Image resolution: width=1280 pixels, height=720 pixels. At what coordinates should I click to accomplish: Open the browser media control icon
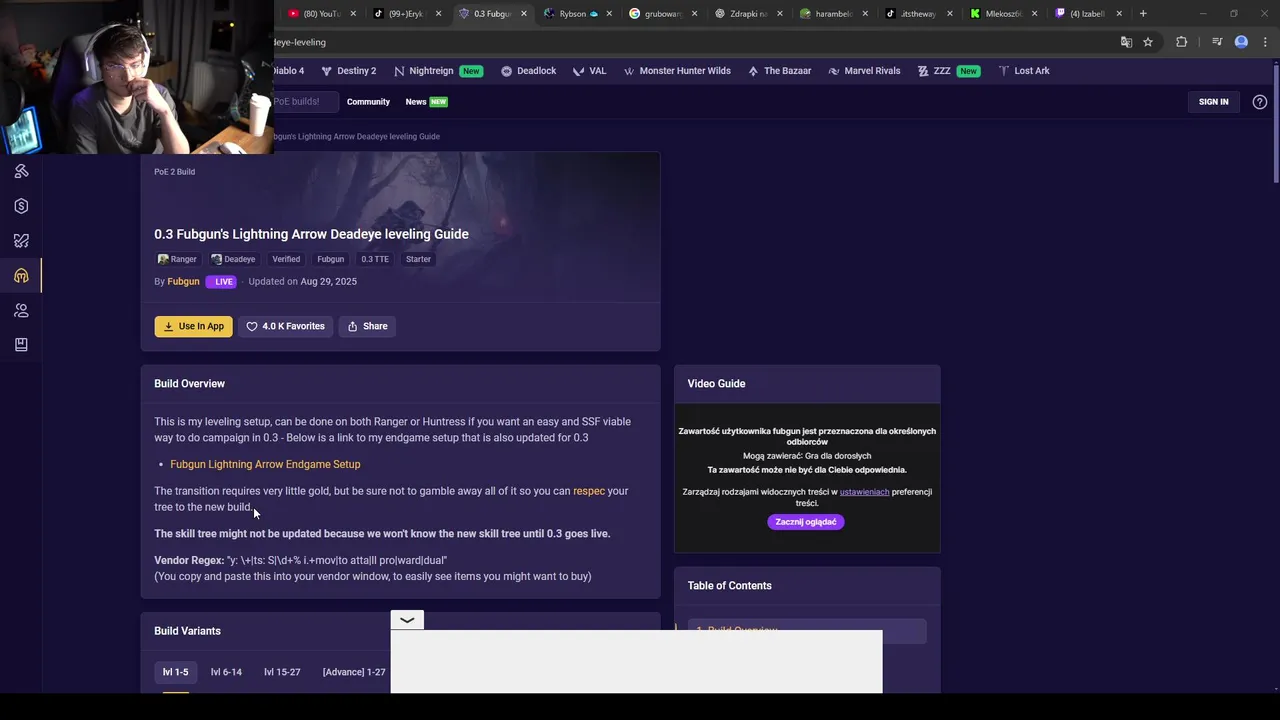coord(1217,42)
